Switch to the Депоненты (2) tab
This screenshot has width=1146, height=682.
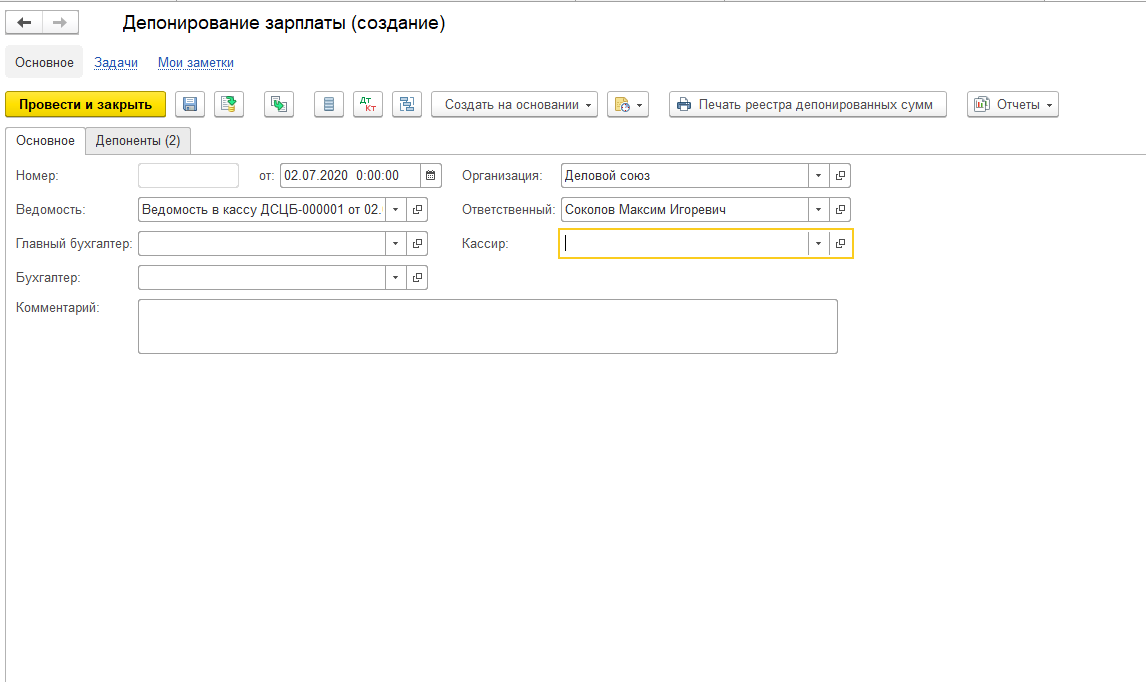138,141
